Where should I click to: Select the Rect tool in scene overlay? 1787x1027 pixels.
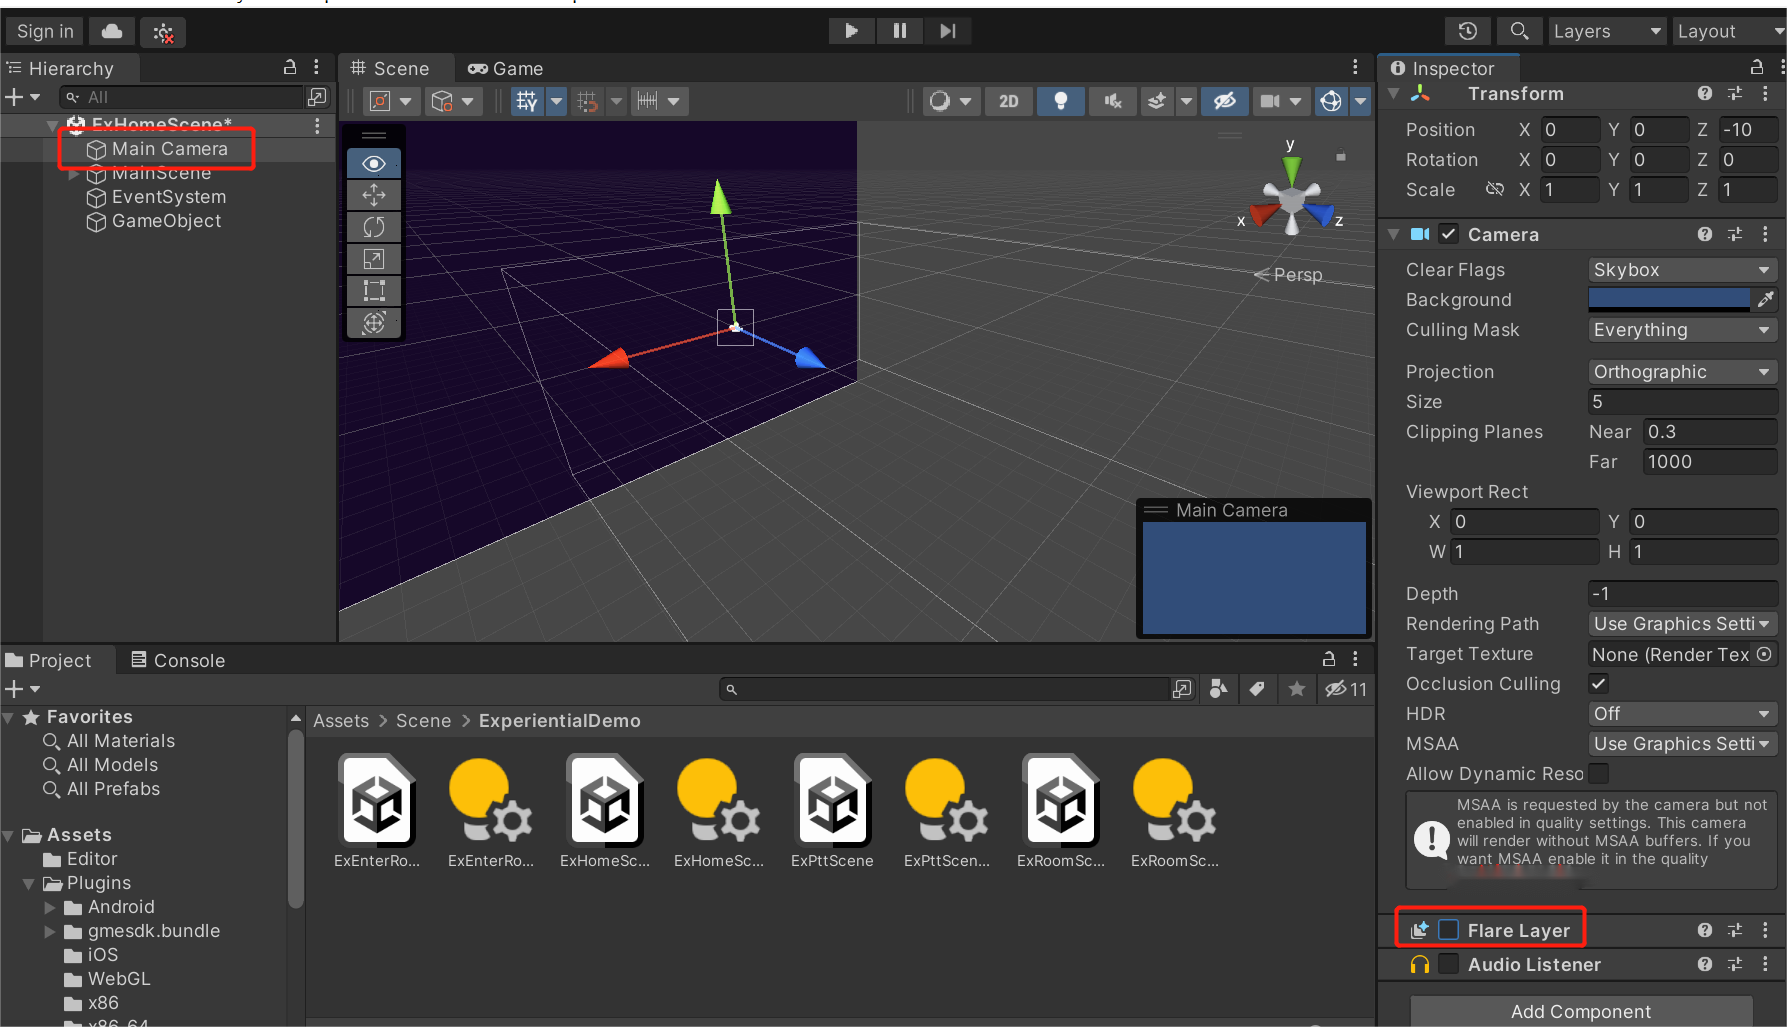point(374,291)
